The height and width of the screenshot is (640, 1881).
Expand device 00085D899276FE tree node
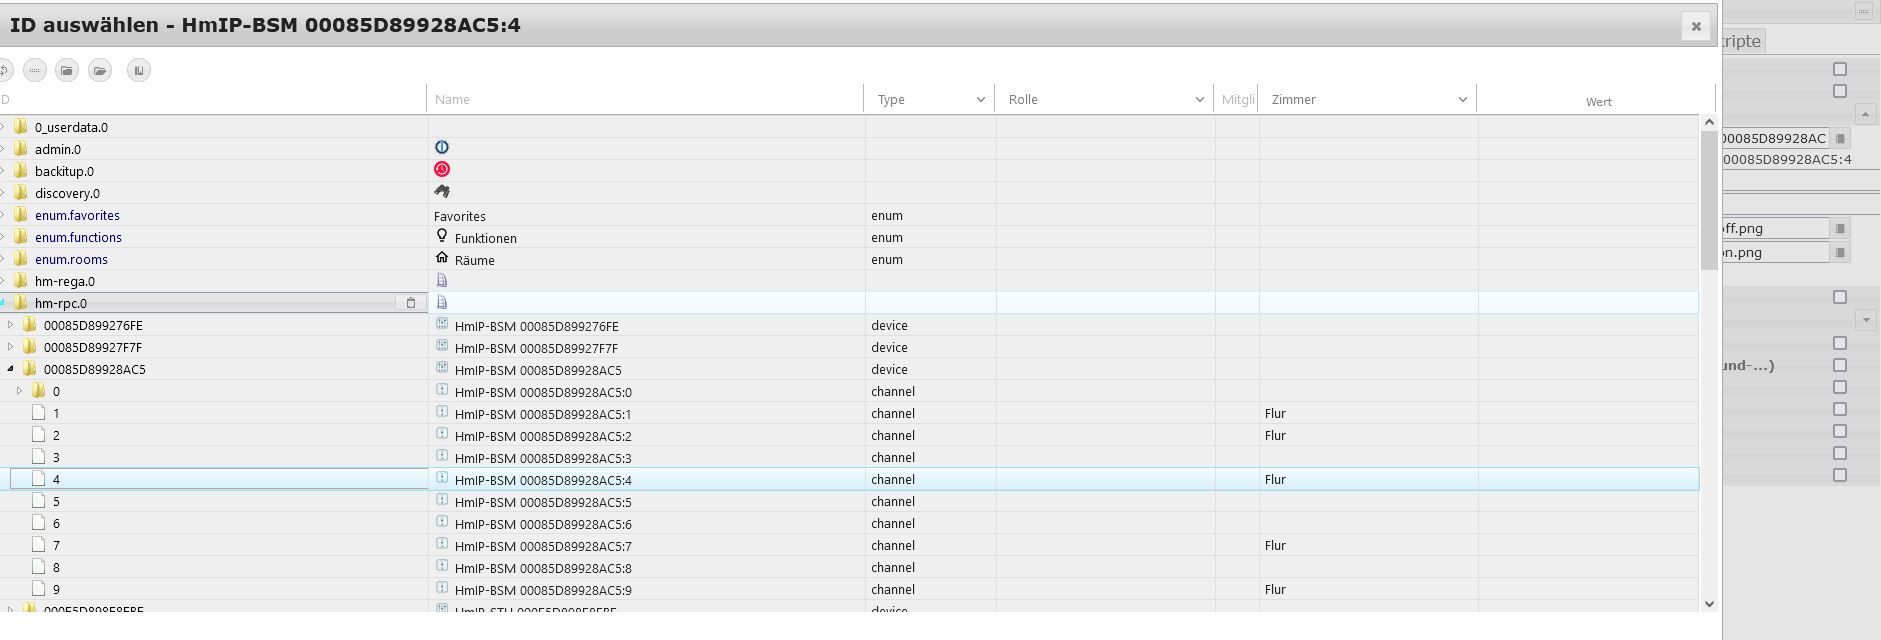point(10,325)
